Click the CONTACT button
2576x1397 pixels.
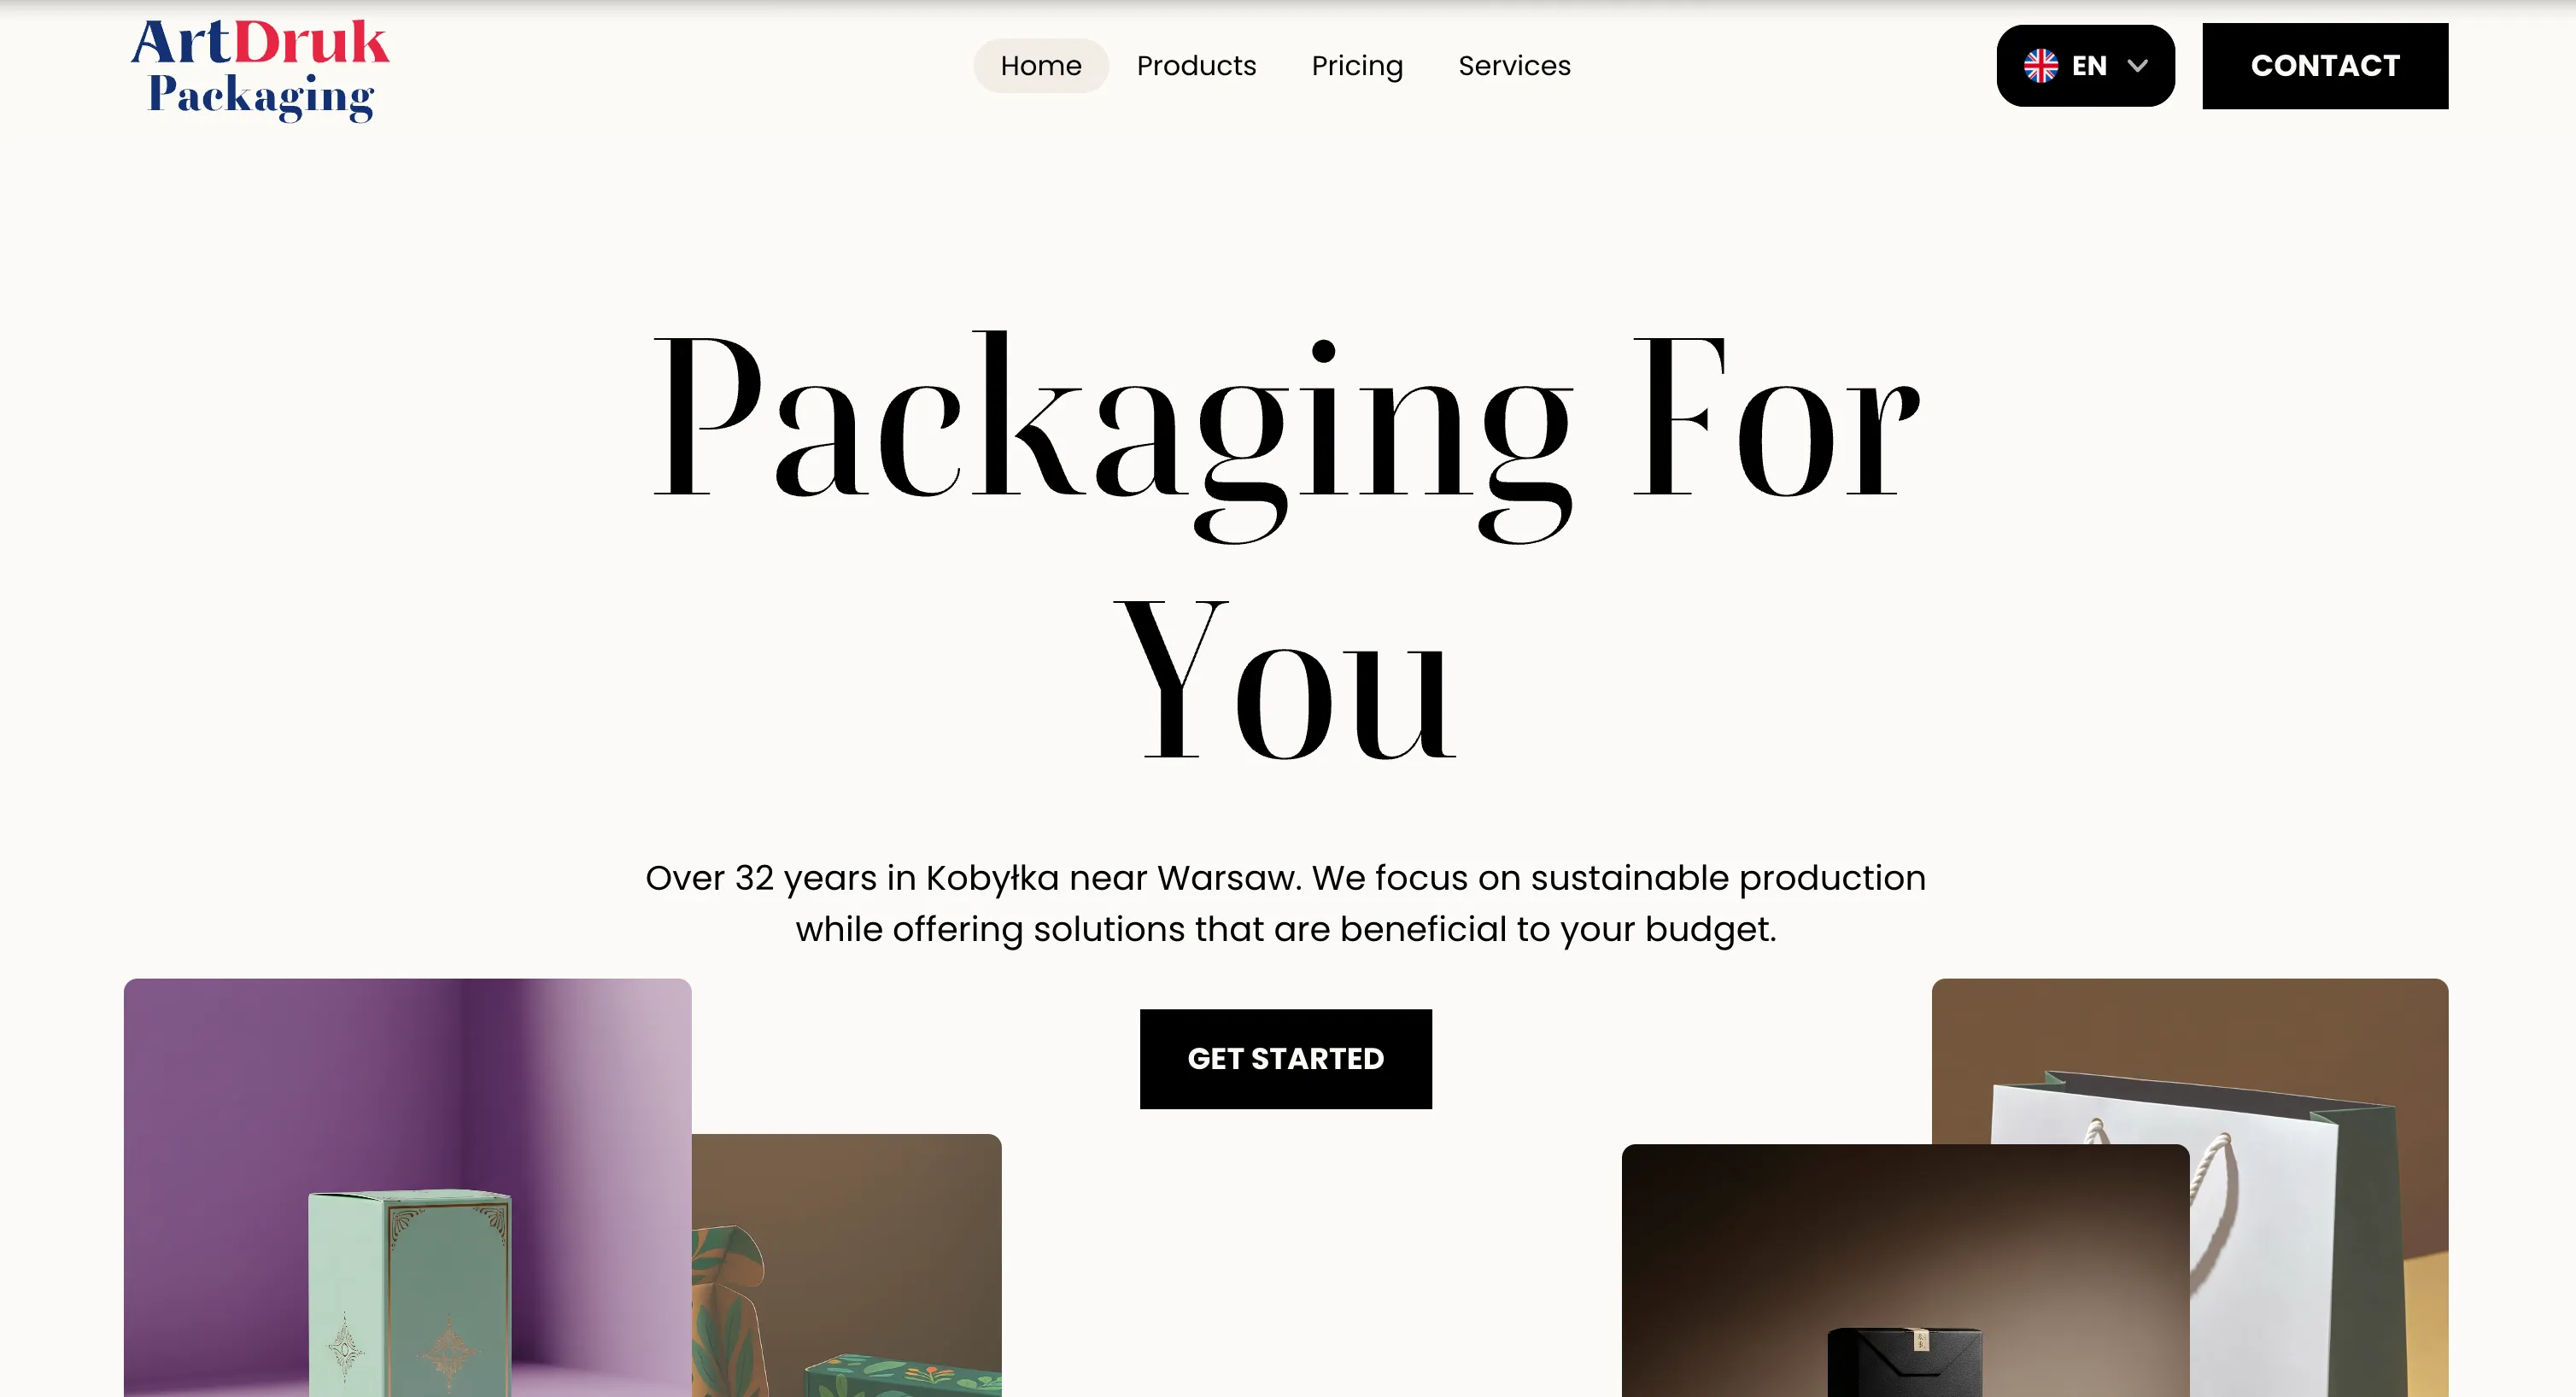pos(2325,66)
